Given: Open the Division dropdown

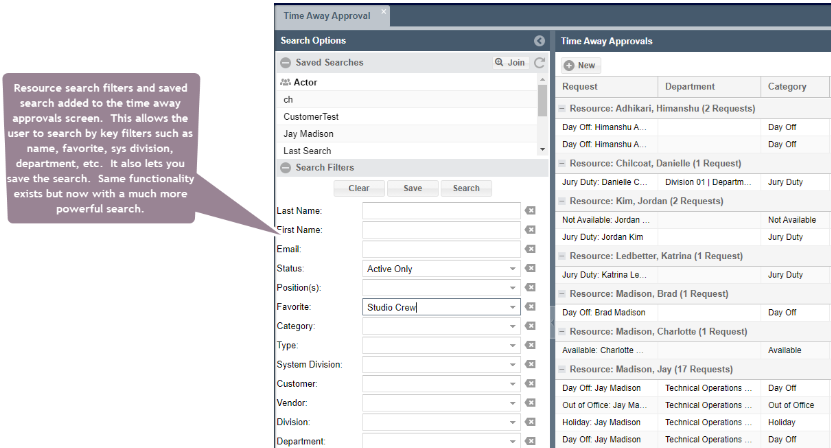Looking at the screenshot, I should [512, 423].
